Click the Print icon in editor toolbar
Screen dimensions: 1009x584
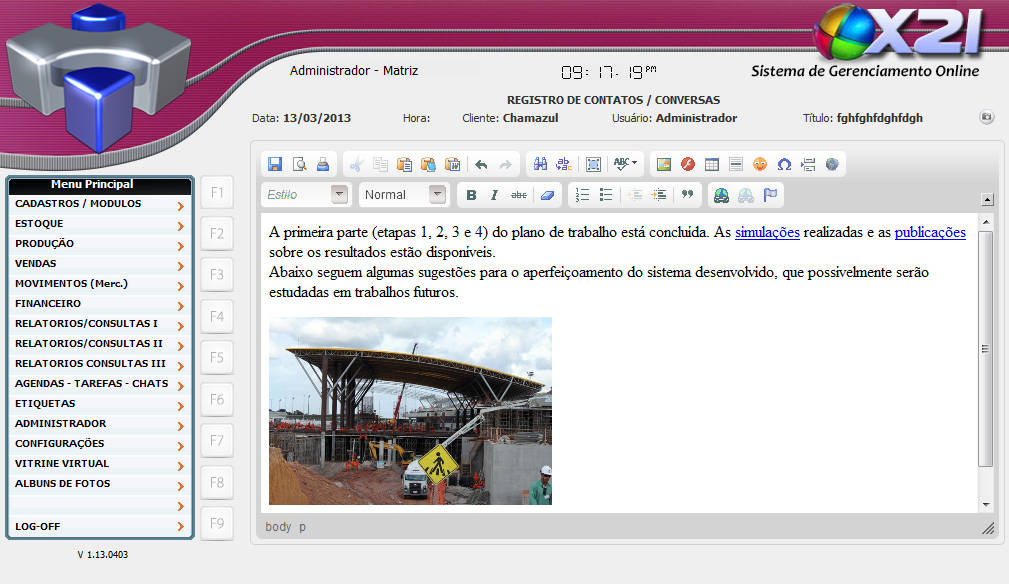322,165
